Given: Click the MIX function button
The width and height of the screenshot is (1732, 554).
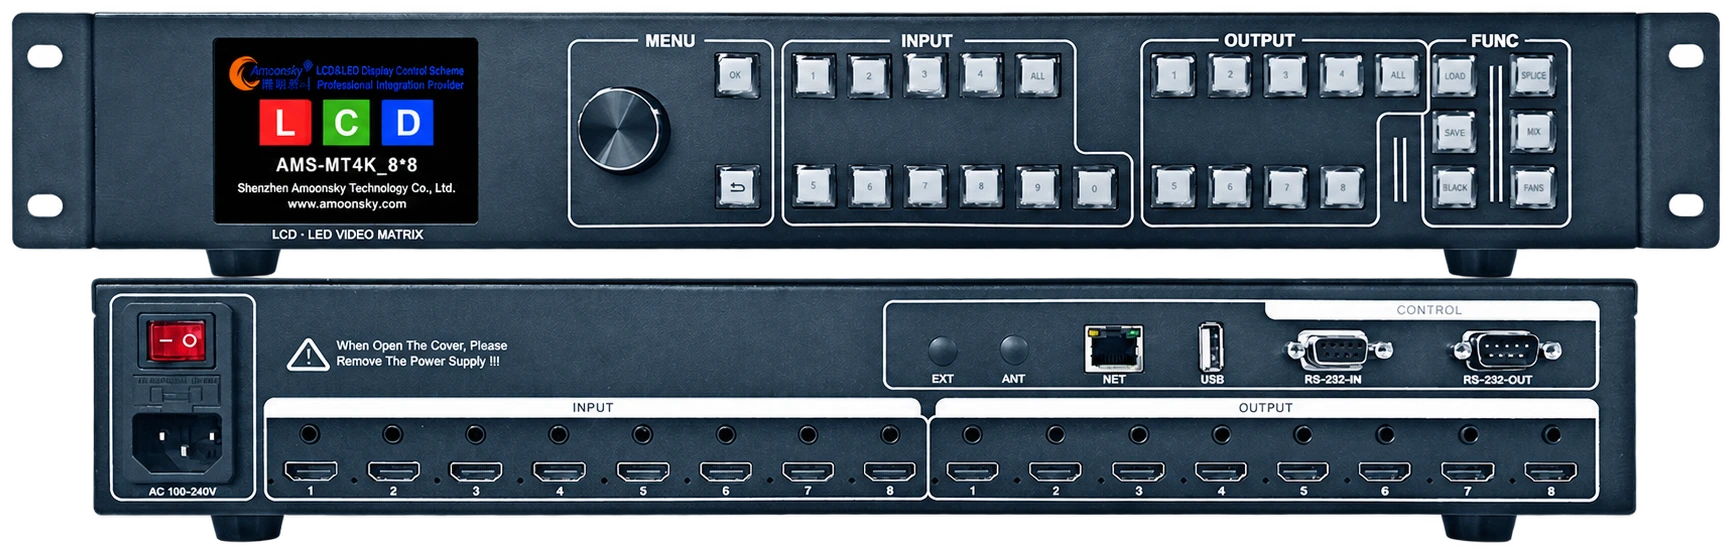Looking at the screenshot, I should click(x=1533, y=132).
